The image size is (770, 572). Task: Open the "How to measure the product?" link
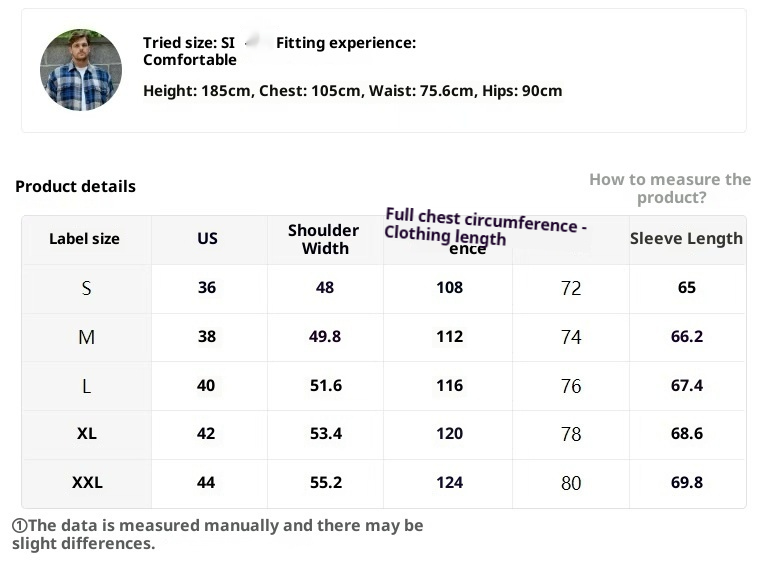point(670,188)
